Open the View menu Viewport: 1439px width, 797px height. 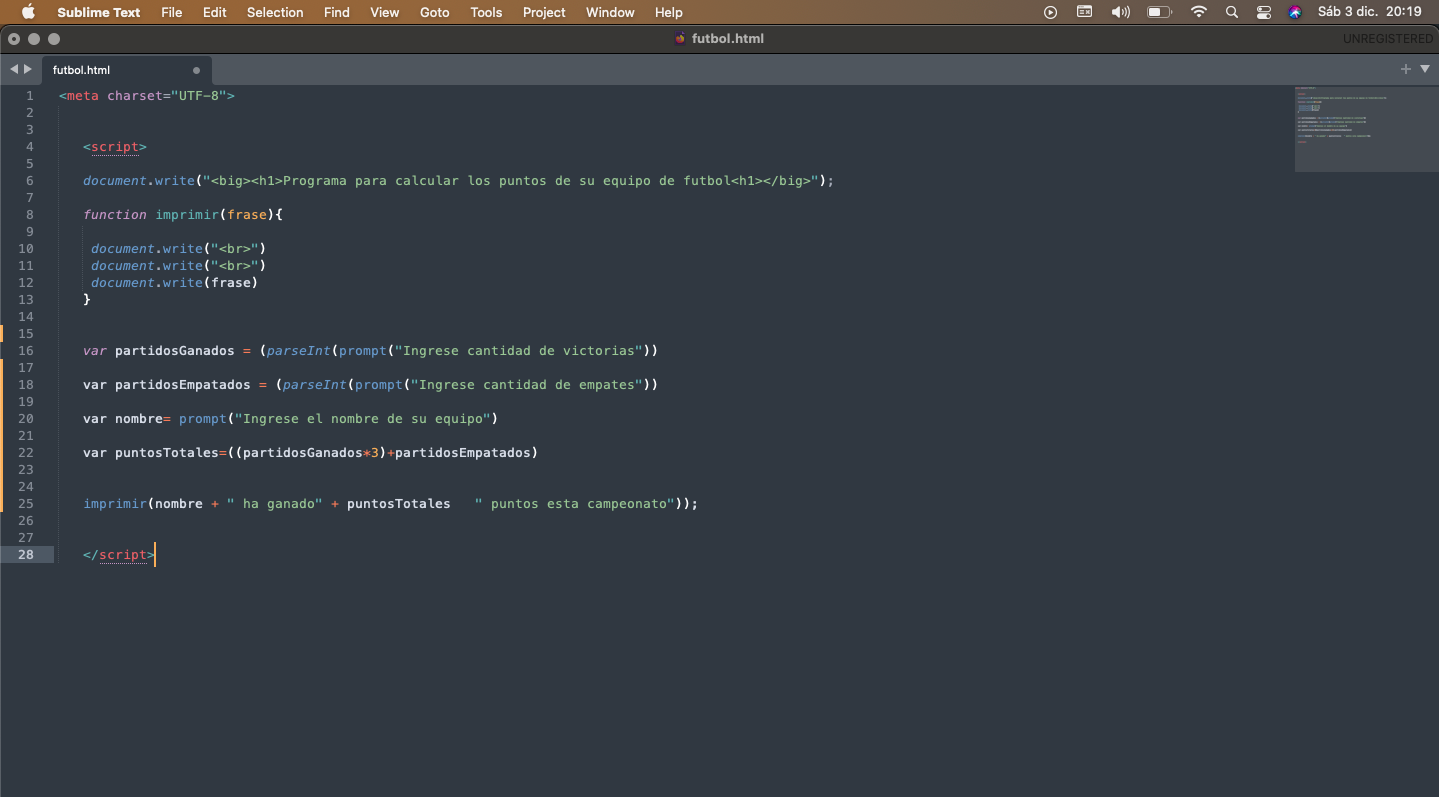[385, 12]
